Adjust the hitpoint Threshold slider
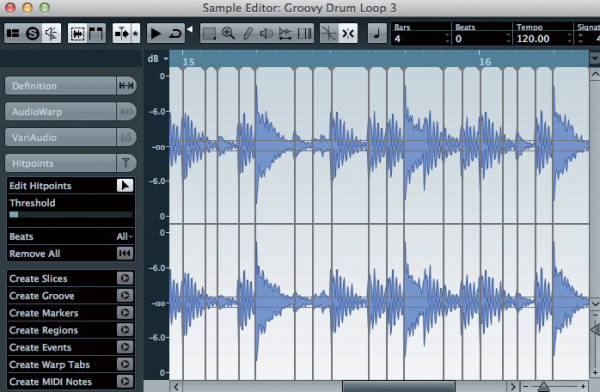This screenshot has width=600, height=392. (71, 214)
